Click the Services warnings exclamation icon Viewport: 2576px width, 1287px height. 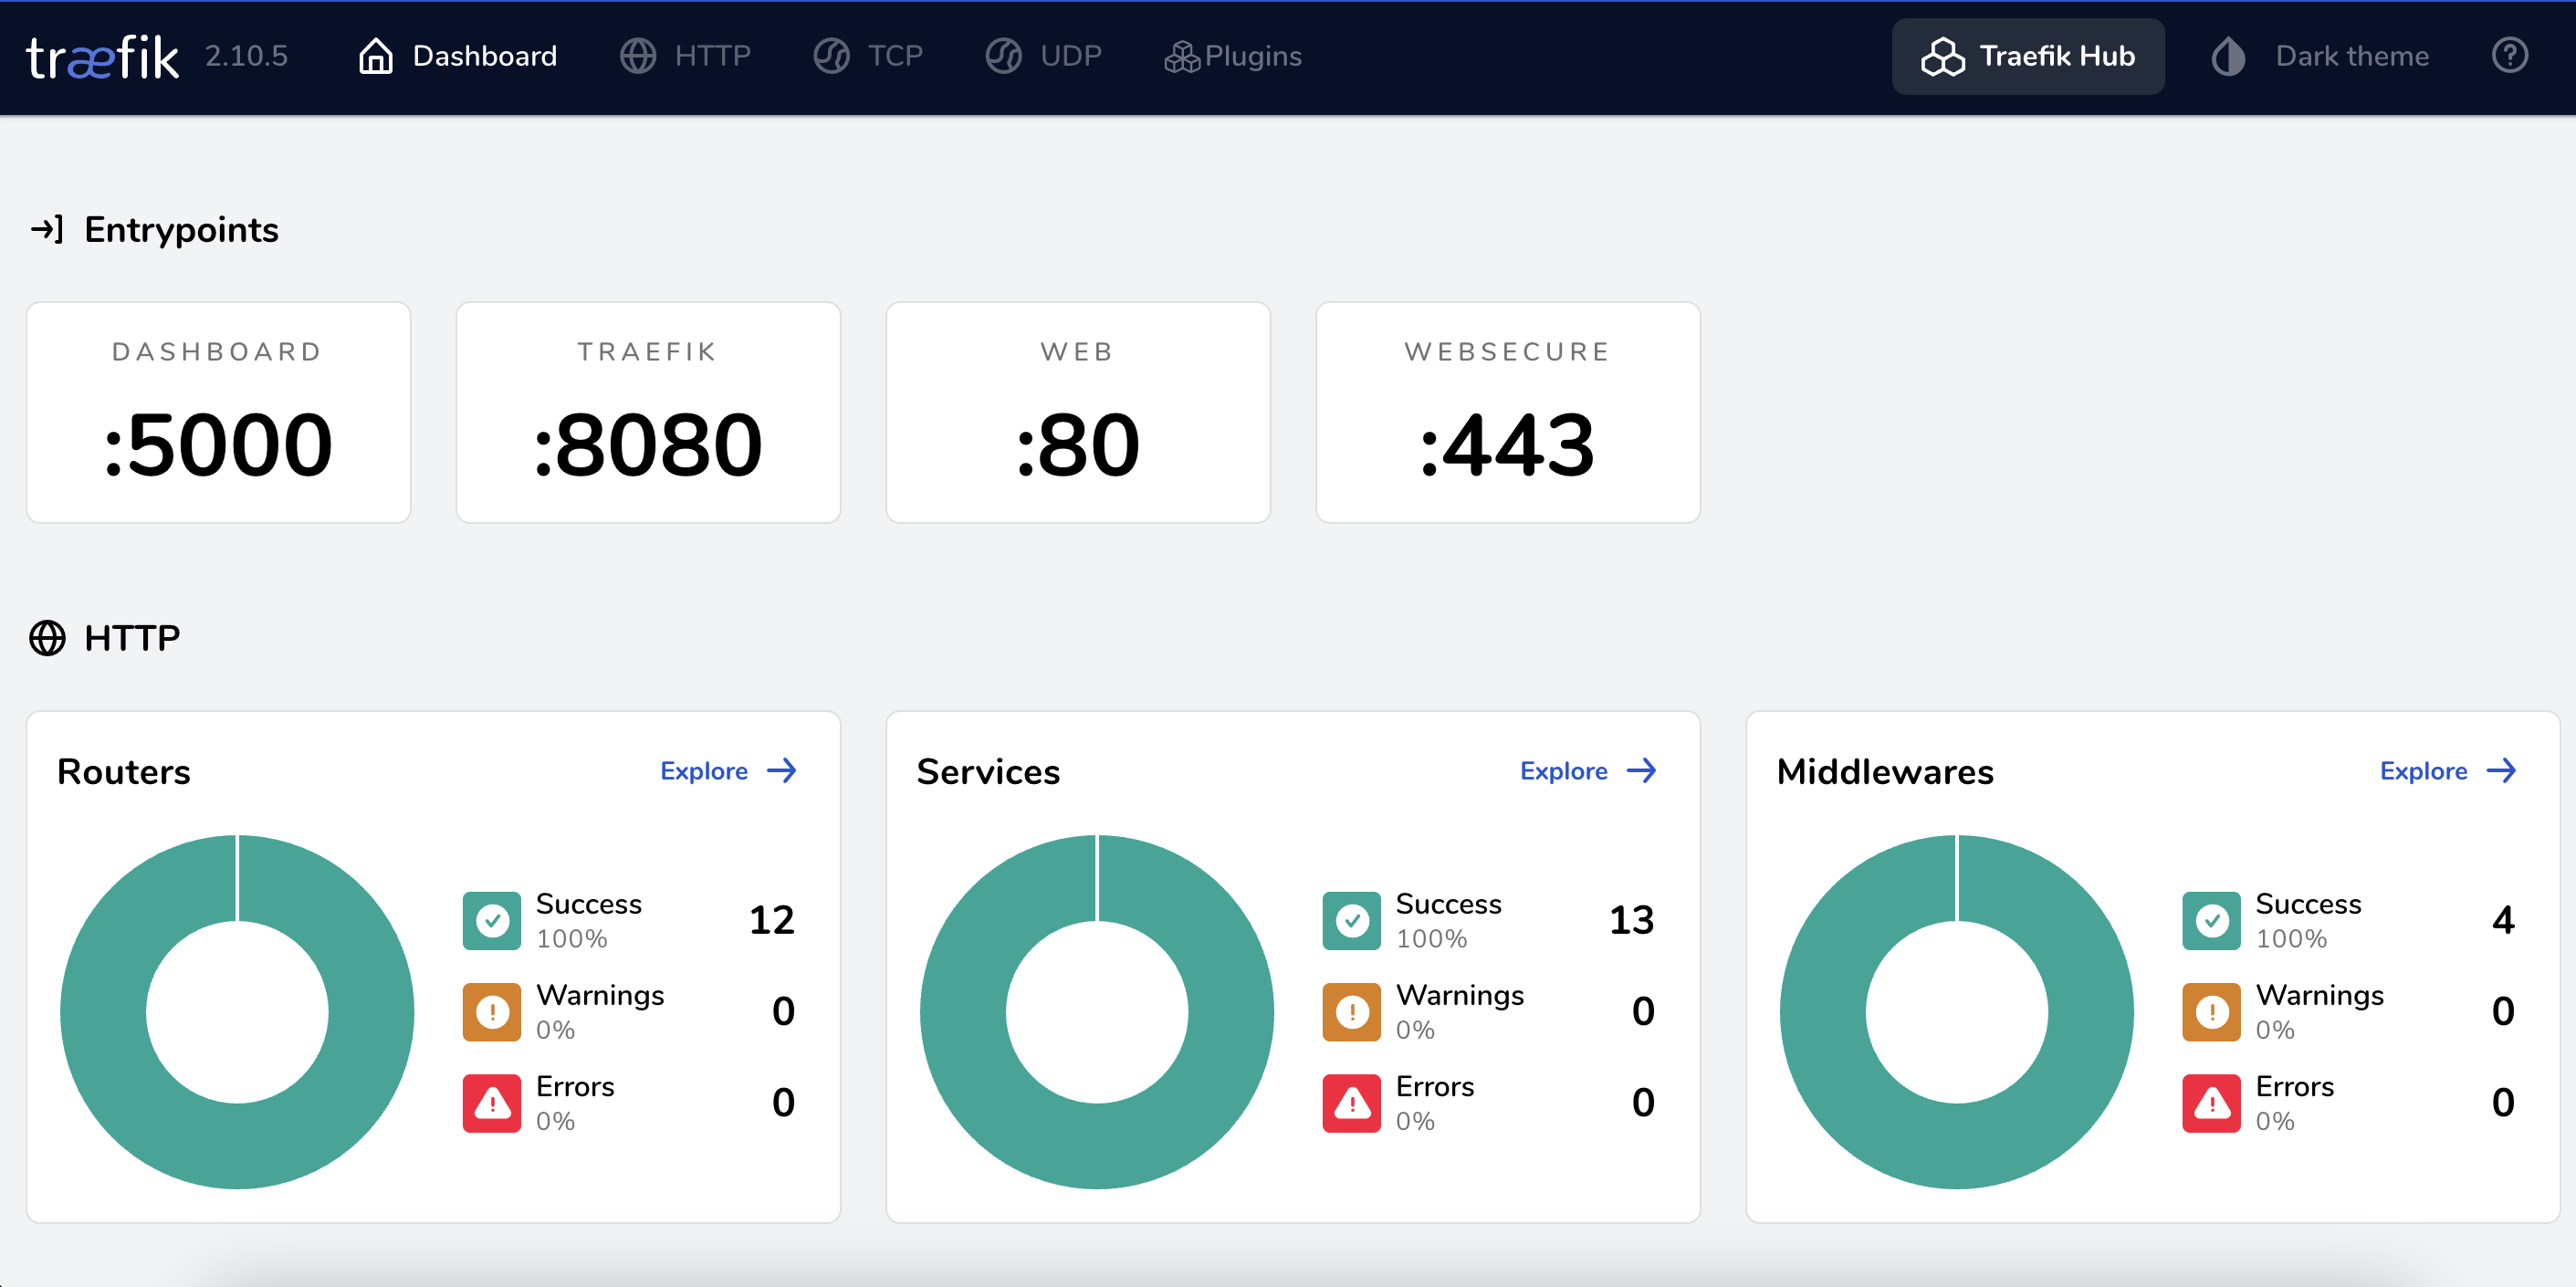pyautogui.click(x=1351, y=1011)
